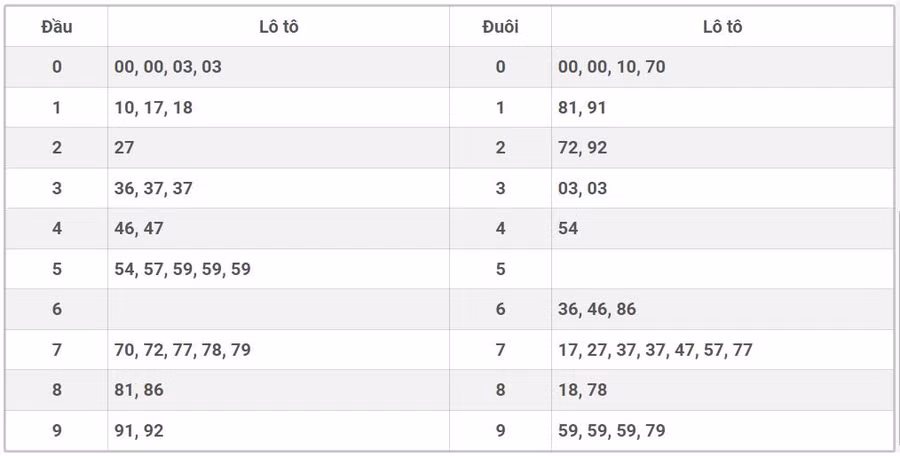Select the "70, 72, 77, 78, 79" cell

click(x=182, y=350)
